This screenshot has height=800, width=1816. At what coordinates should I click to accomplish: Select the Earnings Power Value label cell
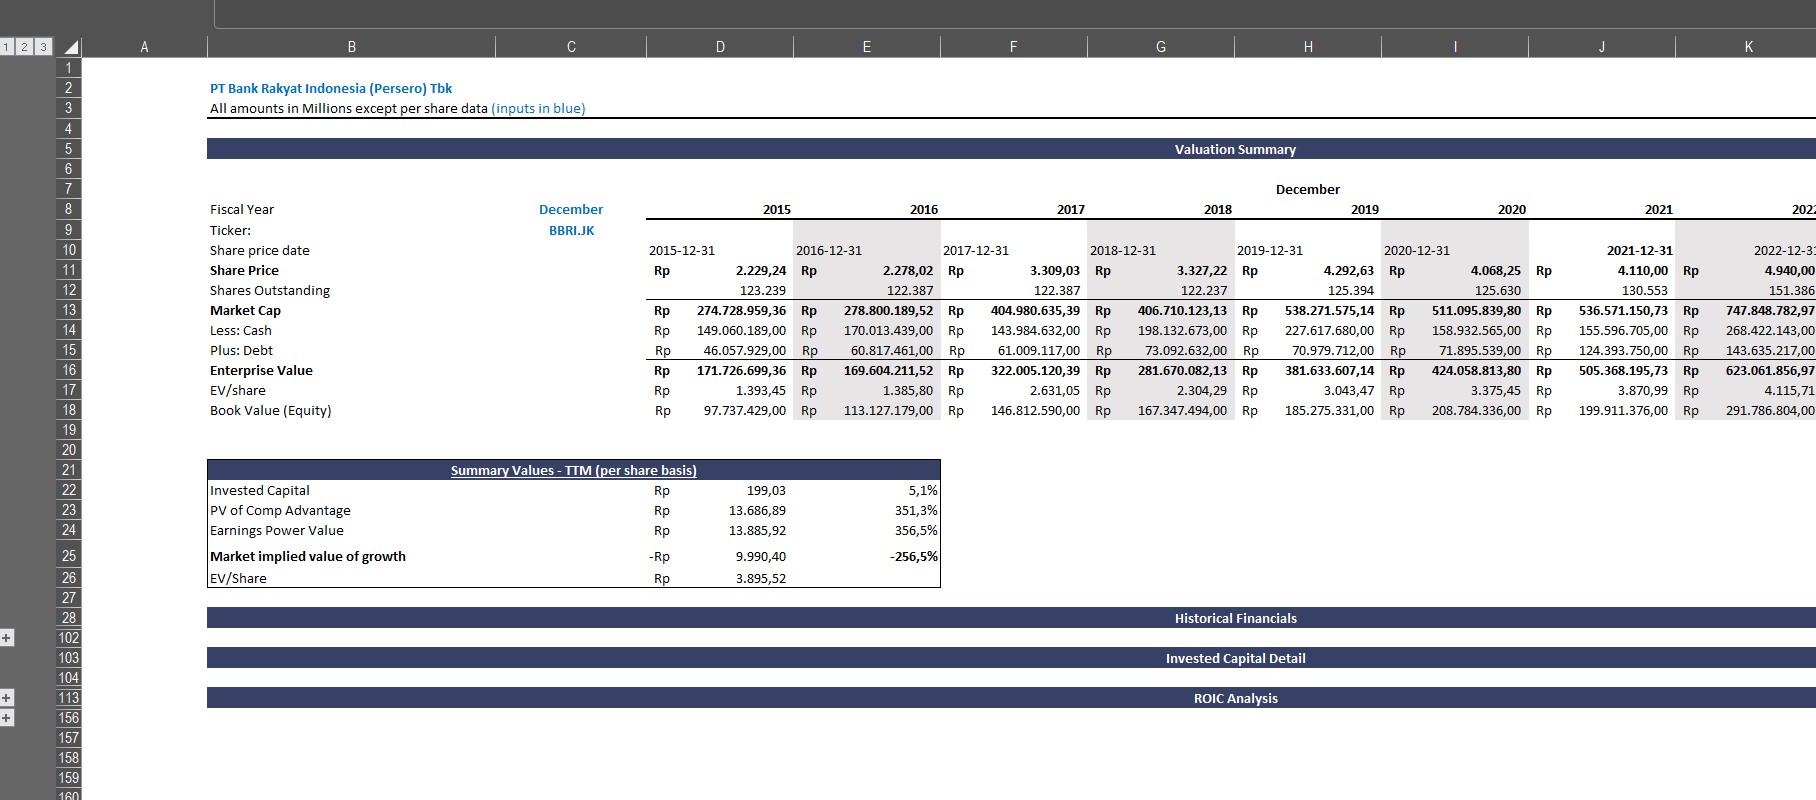coord(277,530)
